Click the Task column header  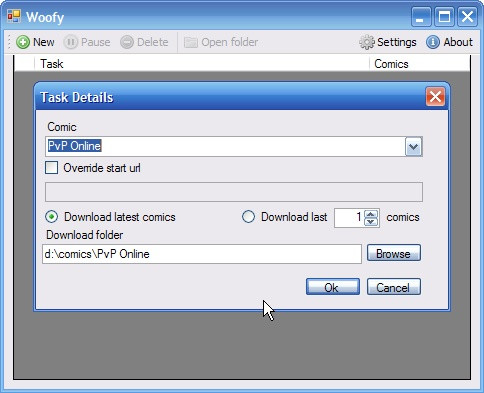[202, 64]
